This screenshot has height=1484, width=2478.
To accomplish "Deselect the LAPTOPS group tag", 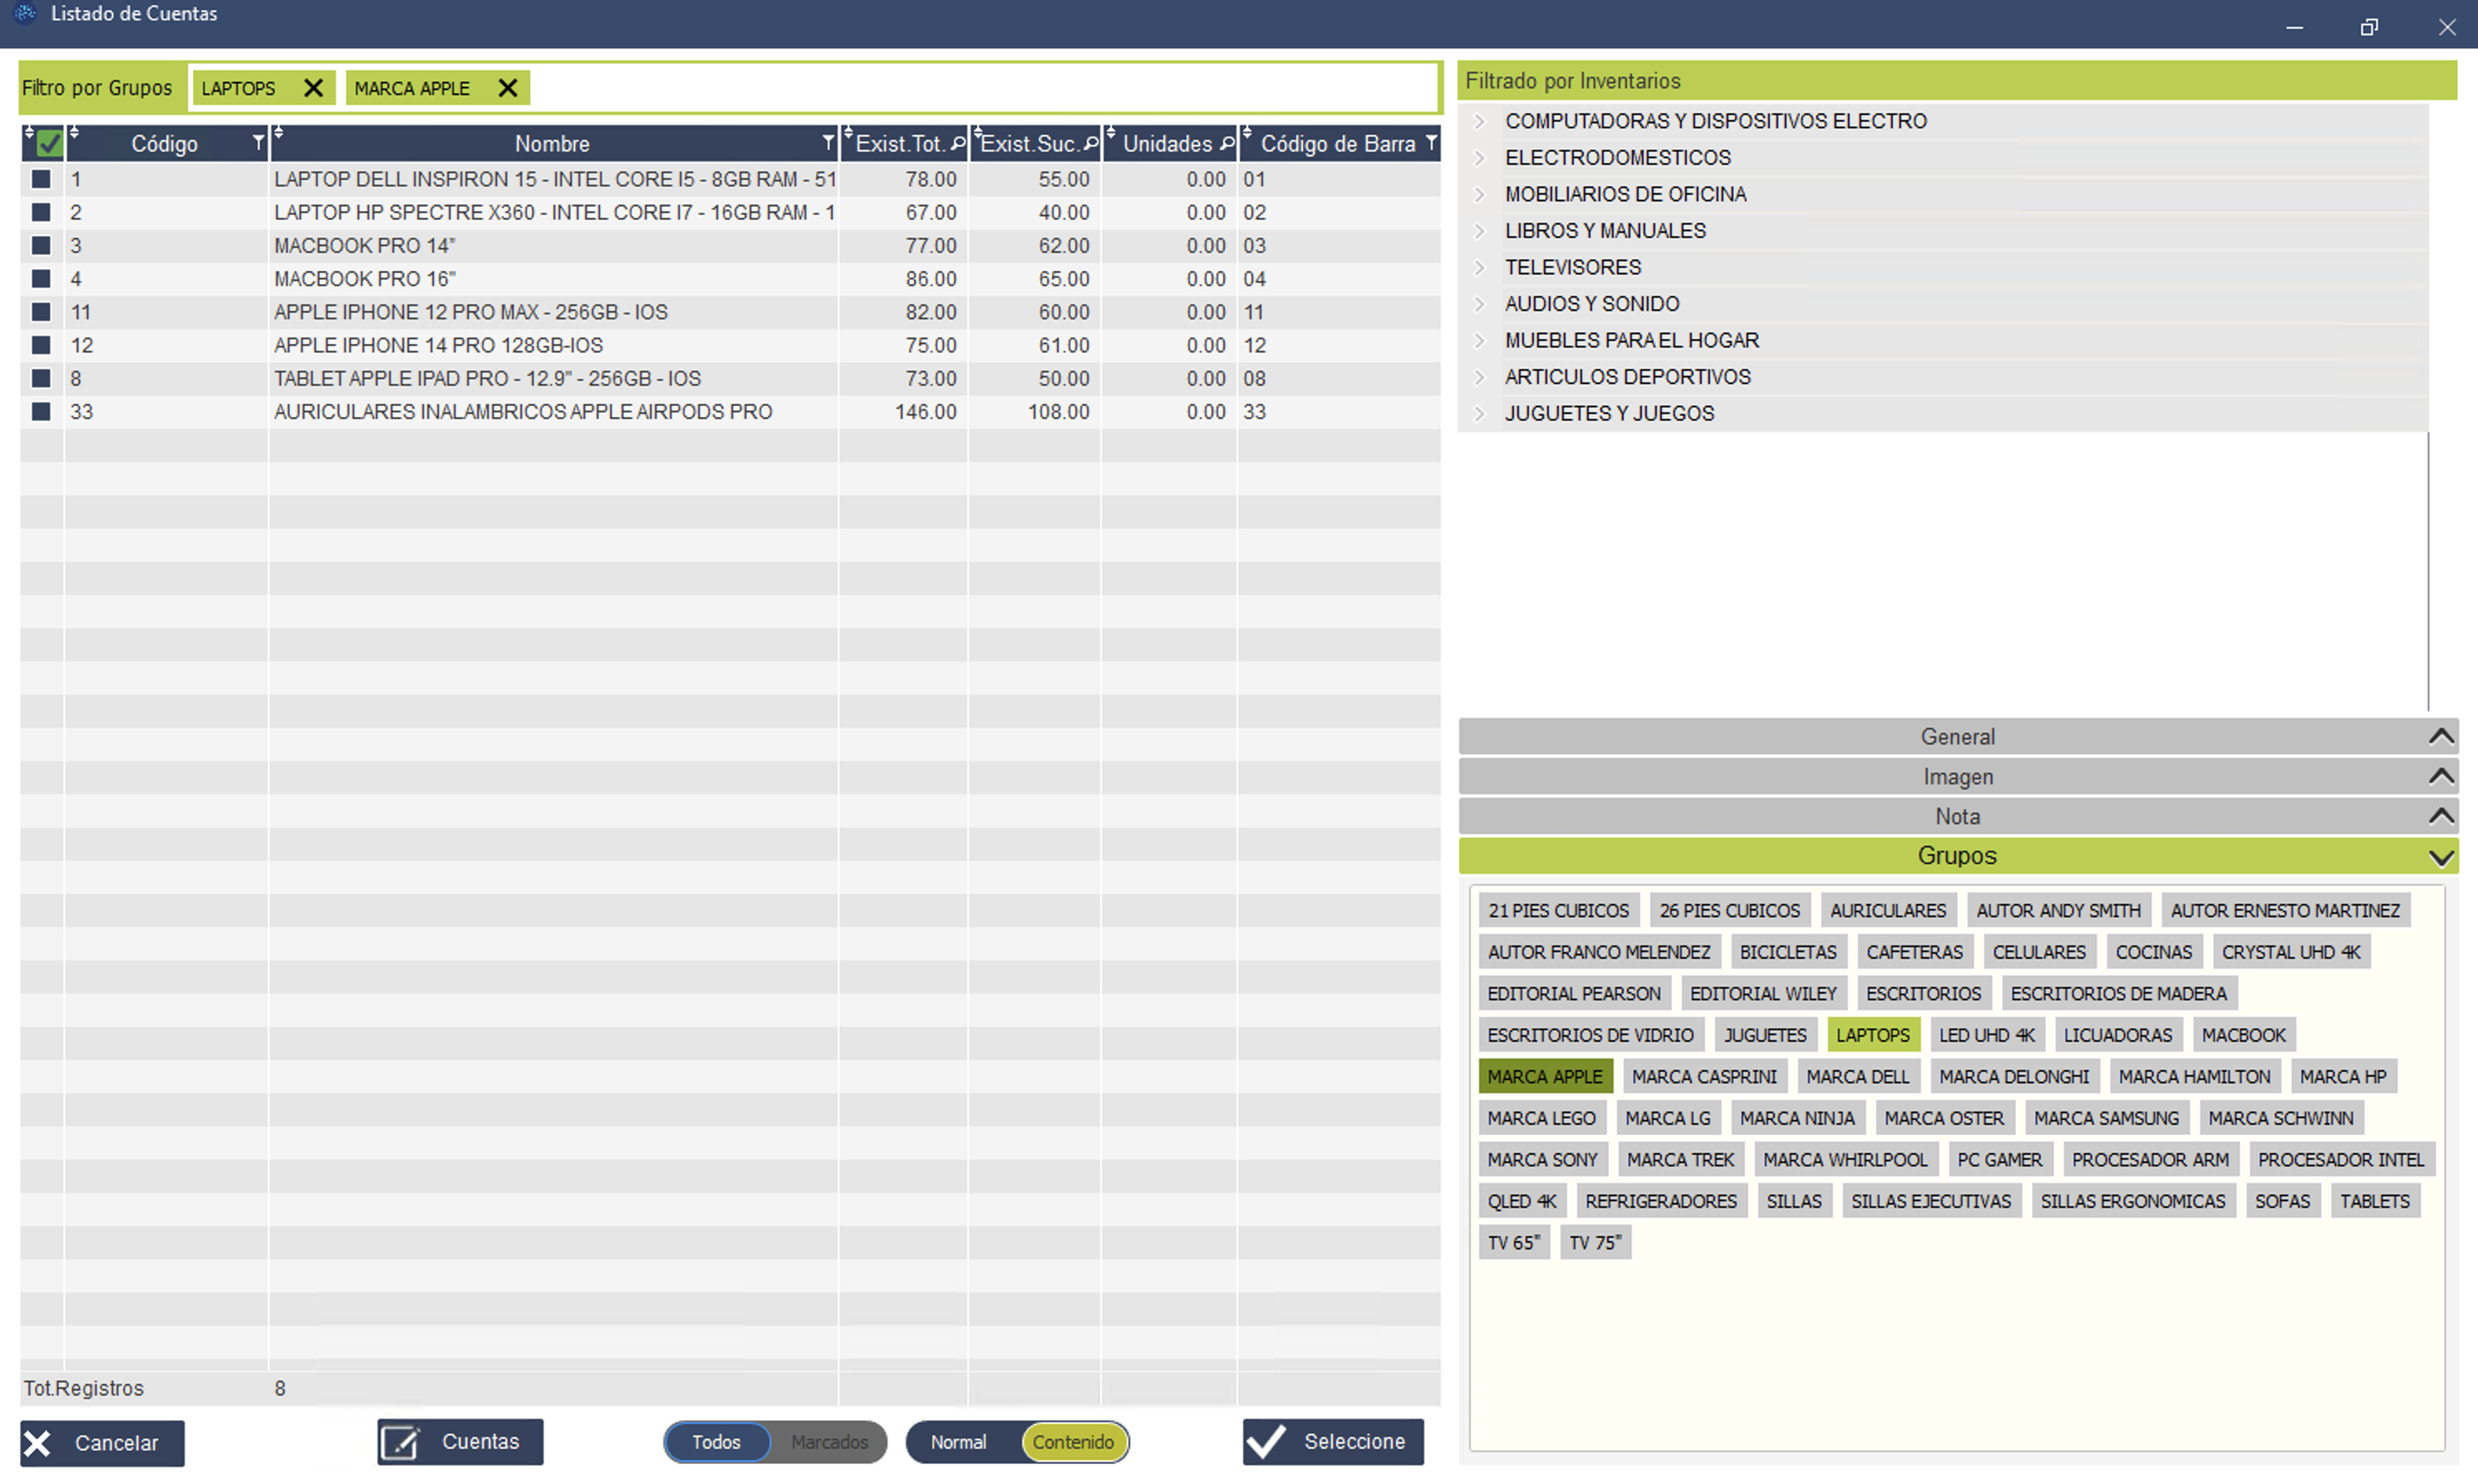I will click(x=1873, y=1035).
